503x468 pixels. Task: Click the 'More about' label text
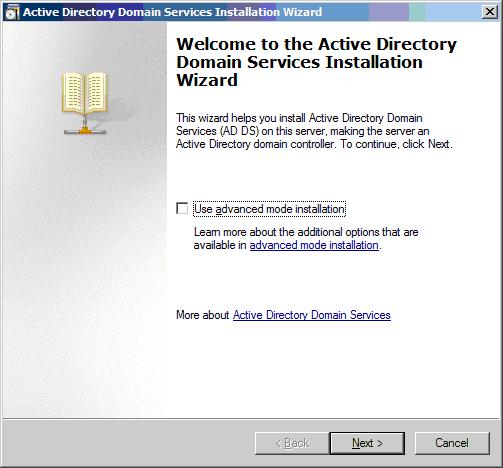pyautogui.click(x=203, y=315)
